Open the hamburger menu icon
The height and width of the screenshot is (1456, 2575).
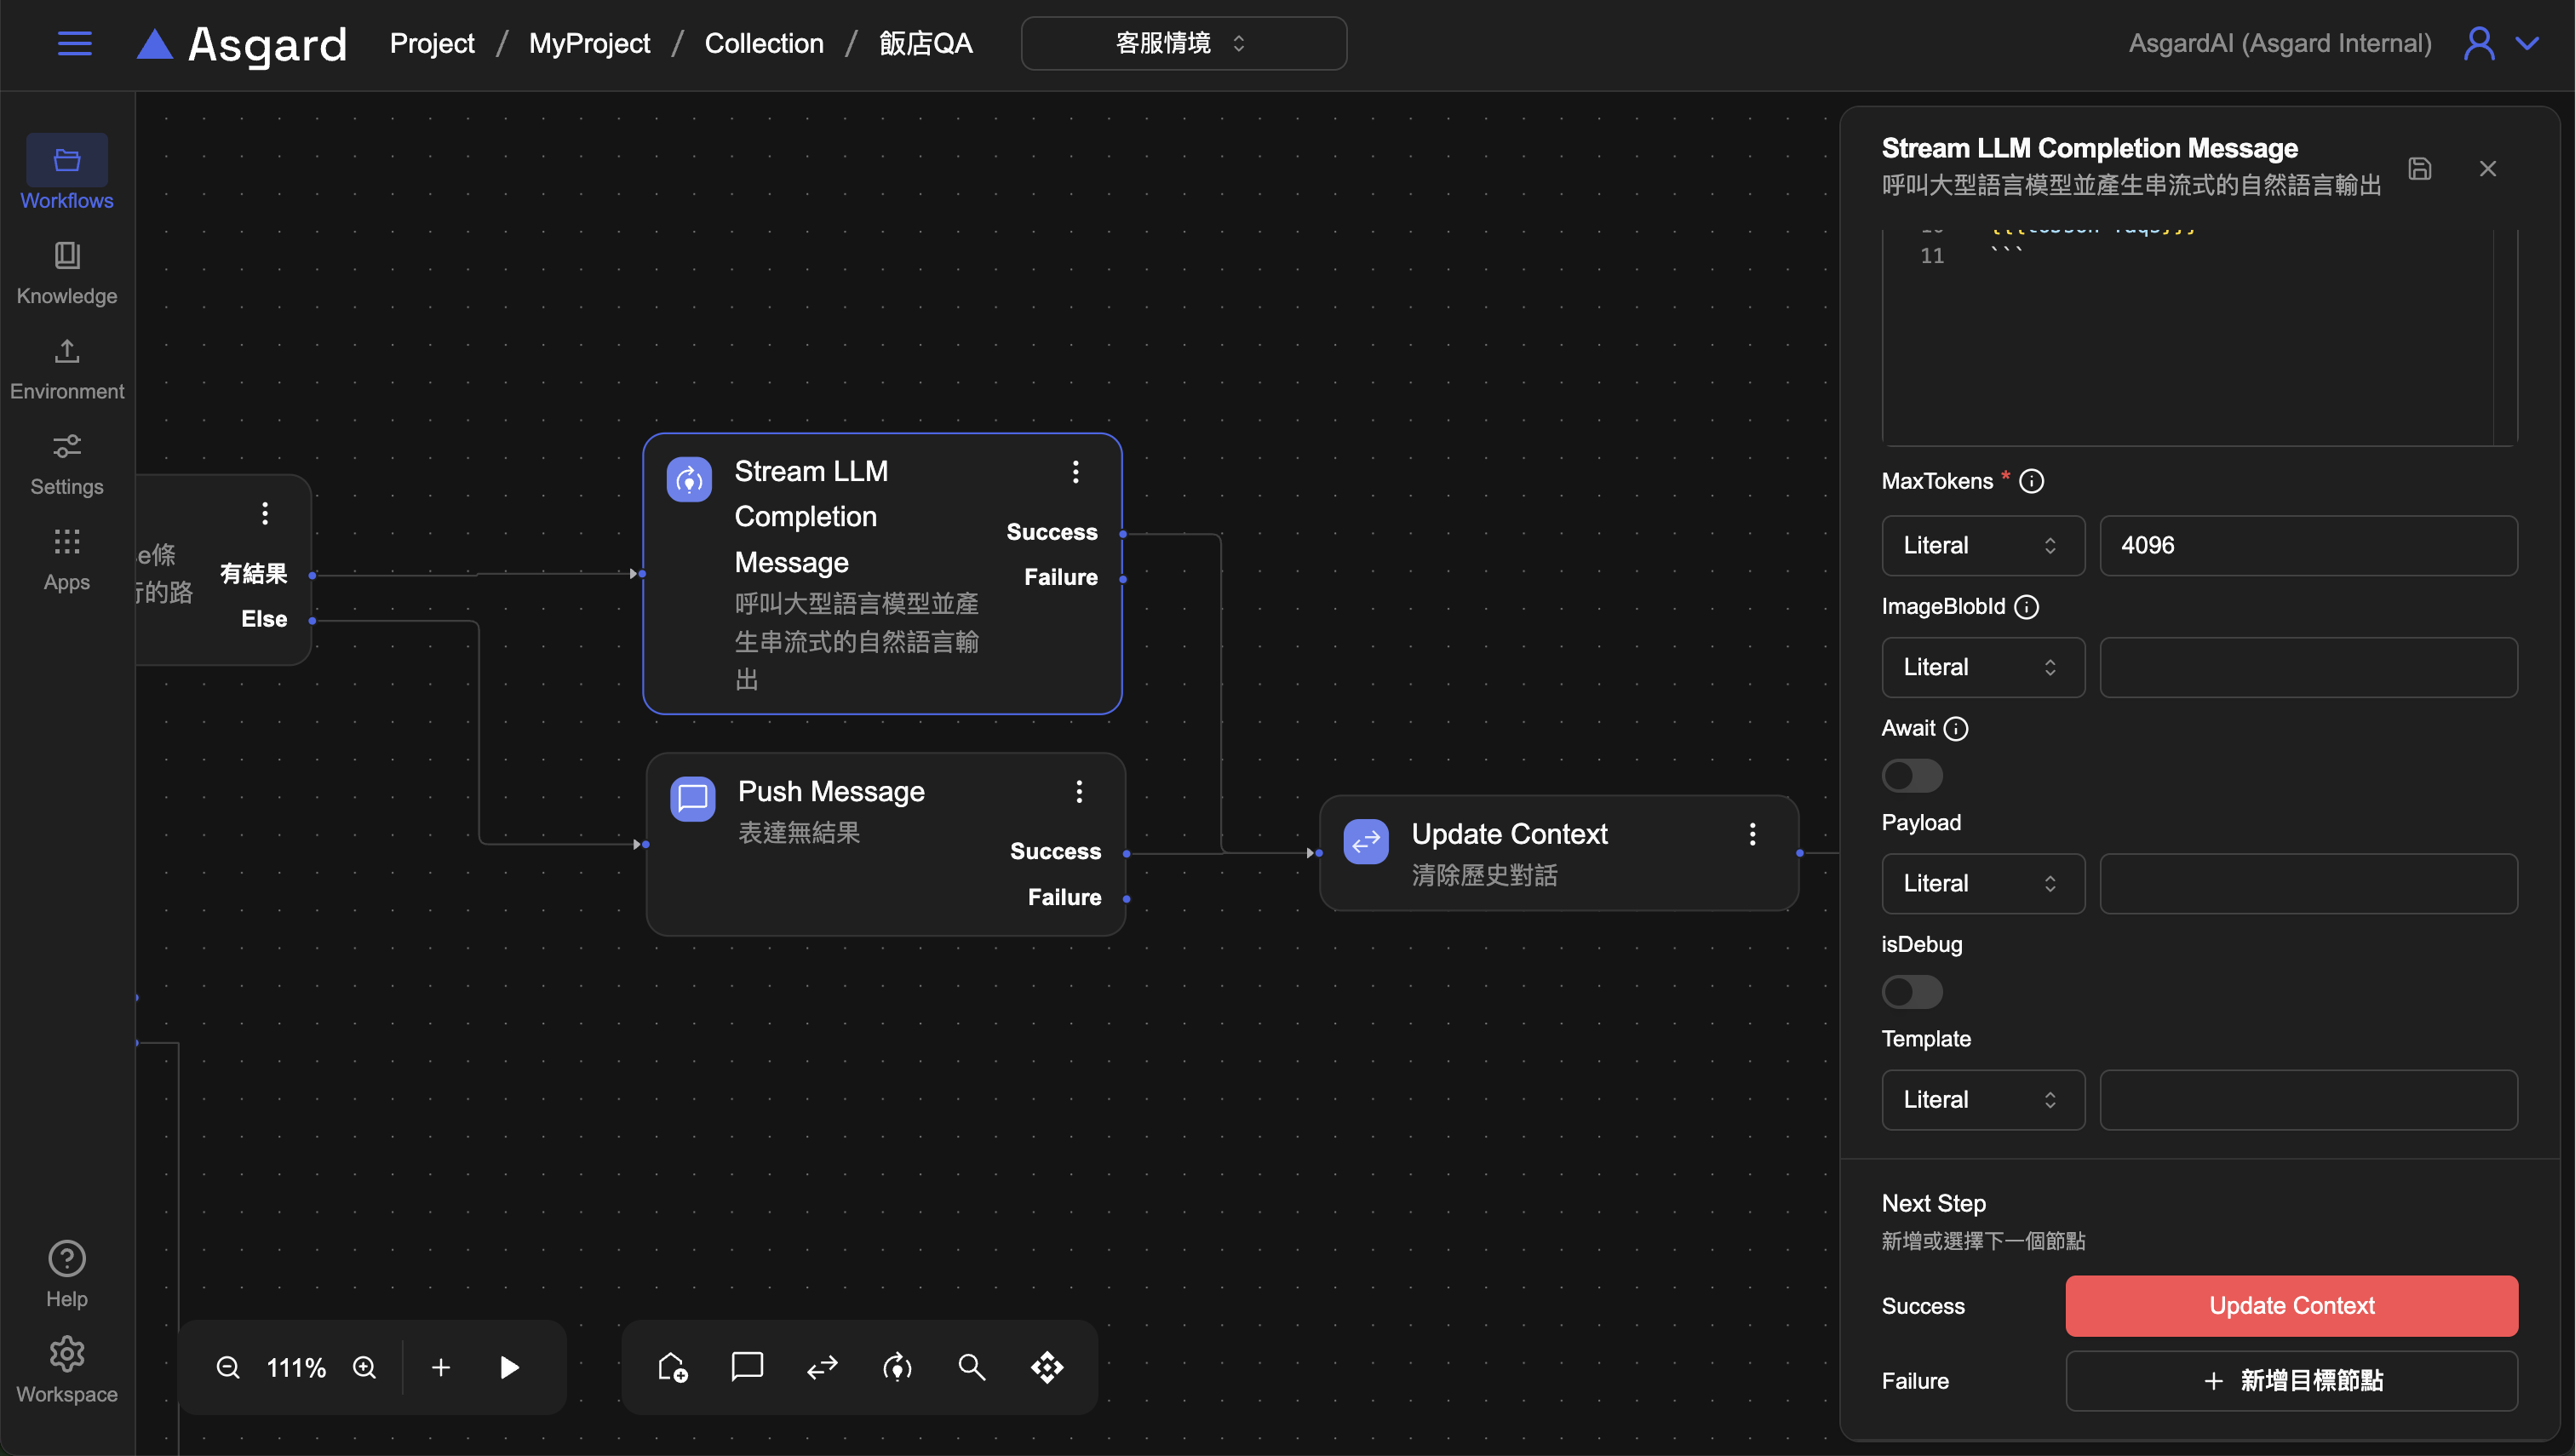click(75, 43)
